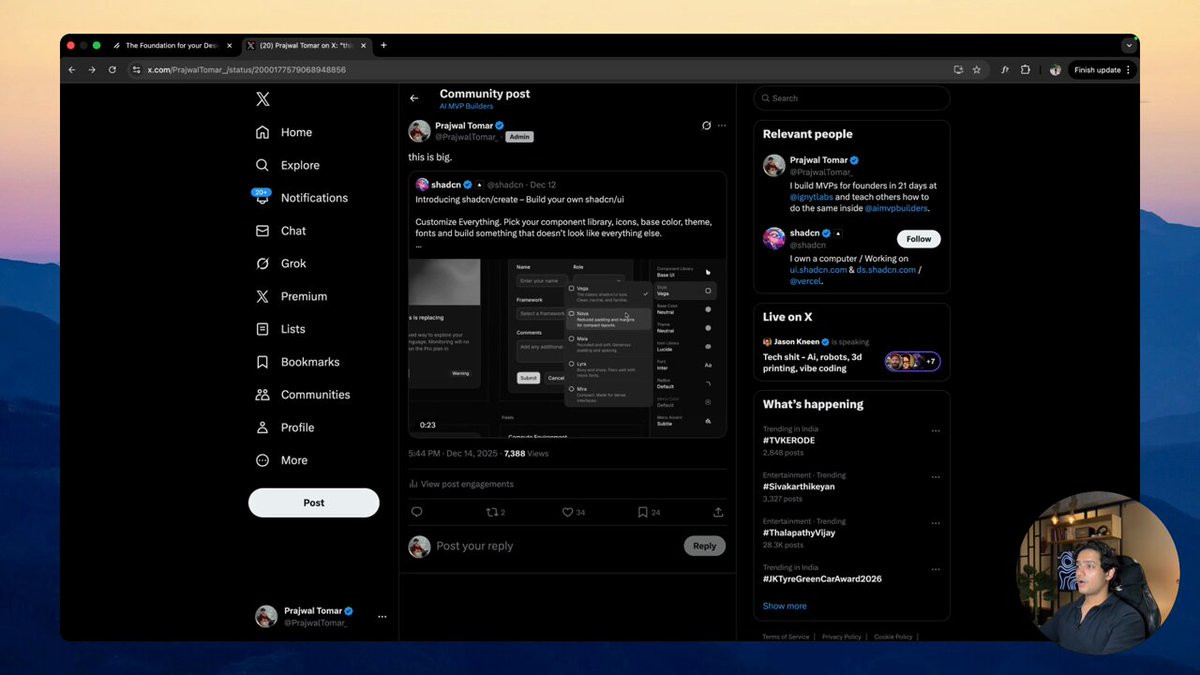Reload the page
The height and width of the screenshot is (675, 1200).
click(112, 70)
